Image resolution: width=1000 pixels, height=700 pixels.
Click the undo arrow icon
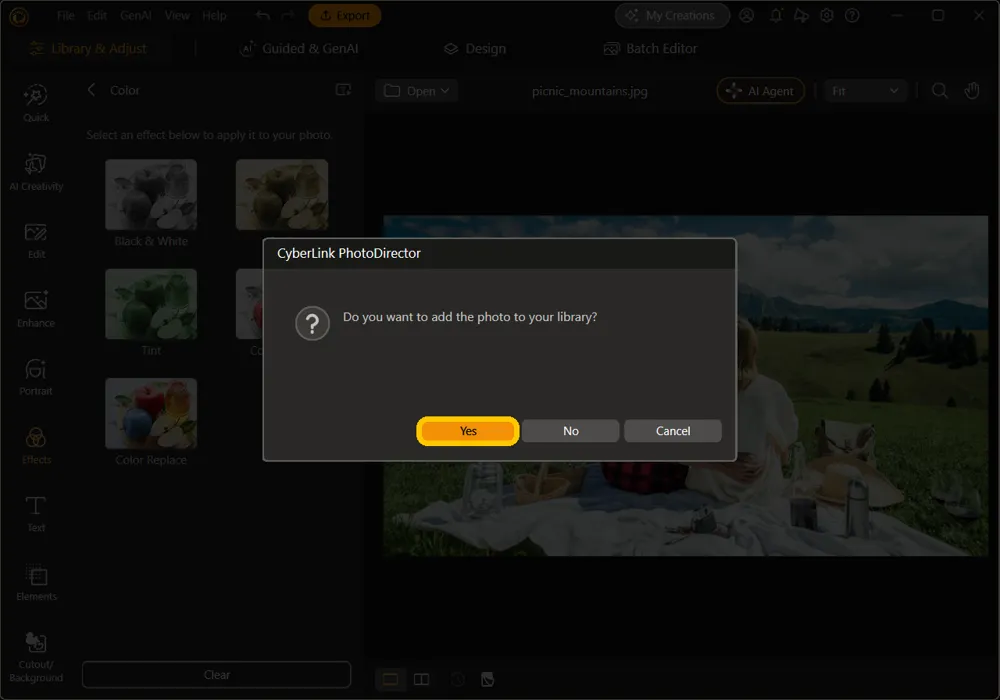(x=262, y=15)
